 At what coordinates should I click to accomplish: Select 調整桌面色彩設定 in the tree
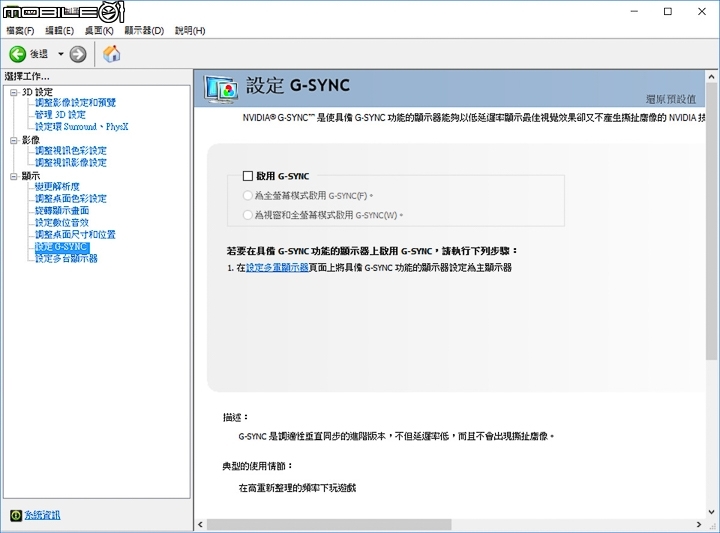pos(71,198)
